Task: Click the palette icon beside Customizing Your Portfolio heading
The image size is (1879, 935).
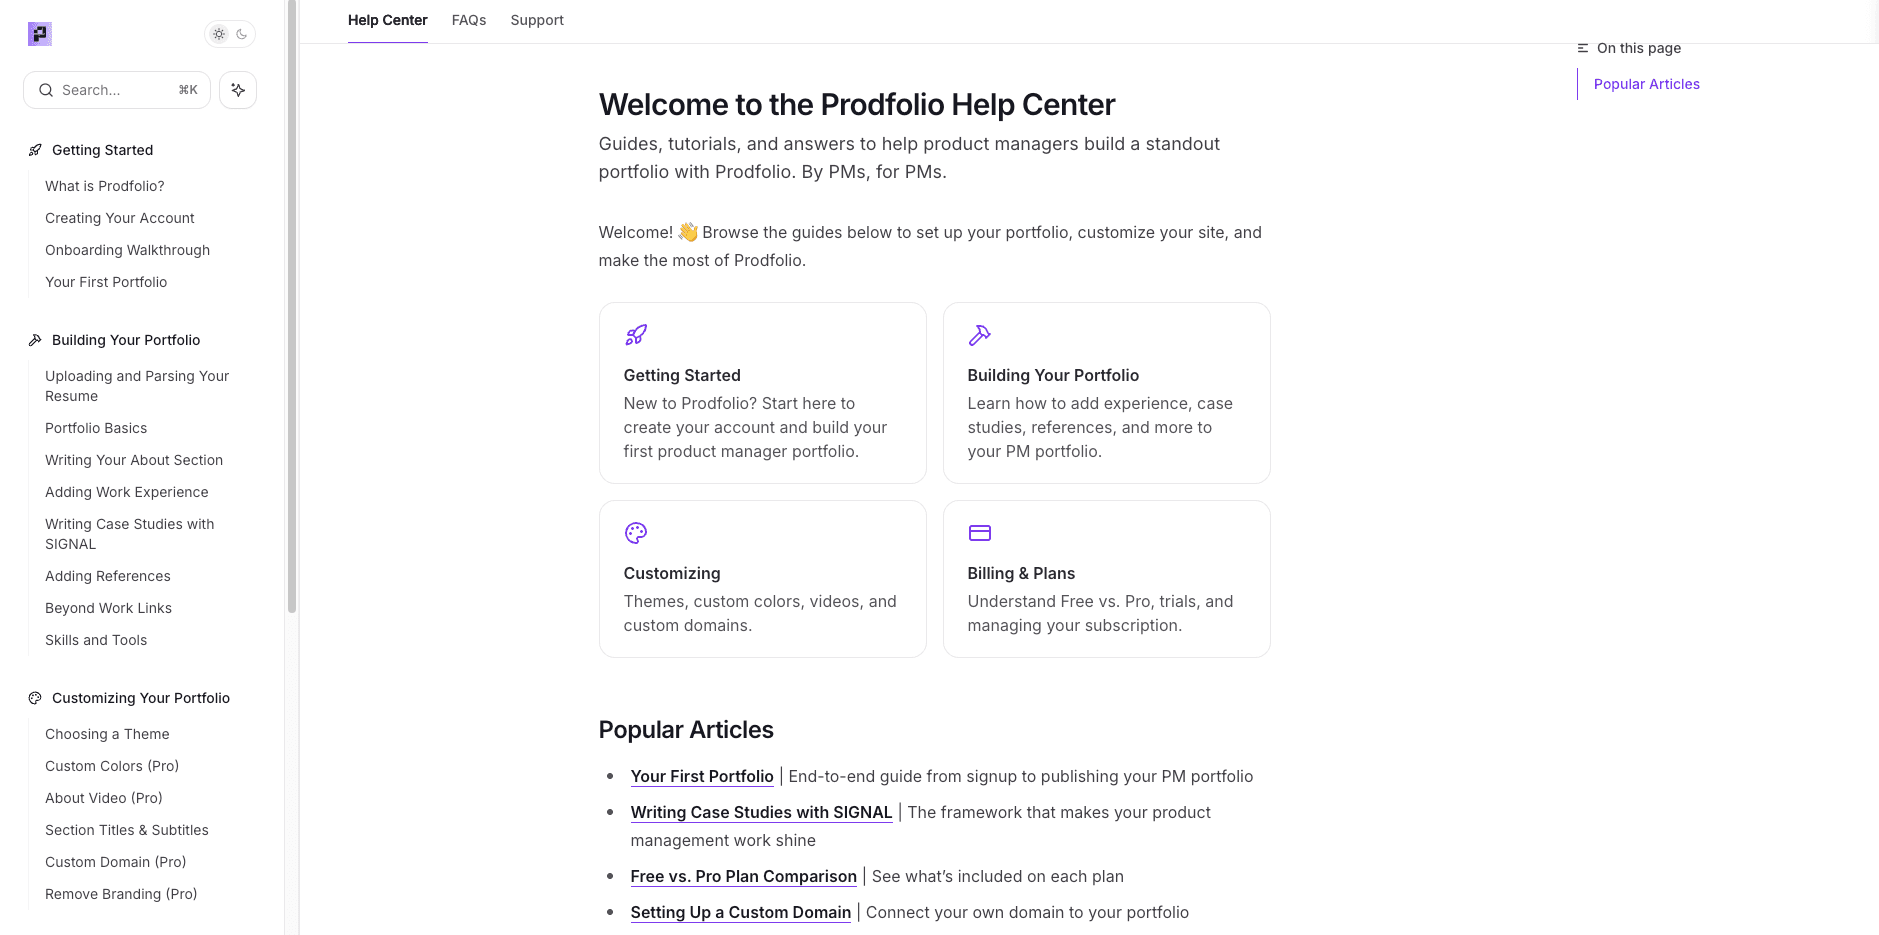Action: 35,698
